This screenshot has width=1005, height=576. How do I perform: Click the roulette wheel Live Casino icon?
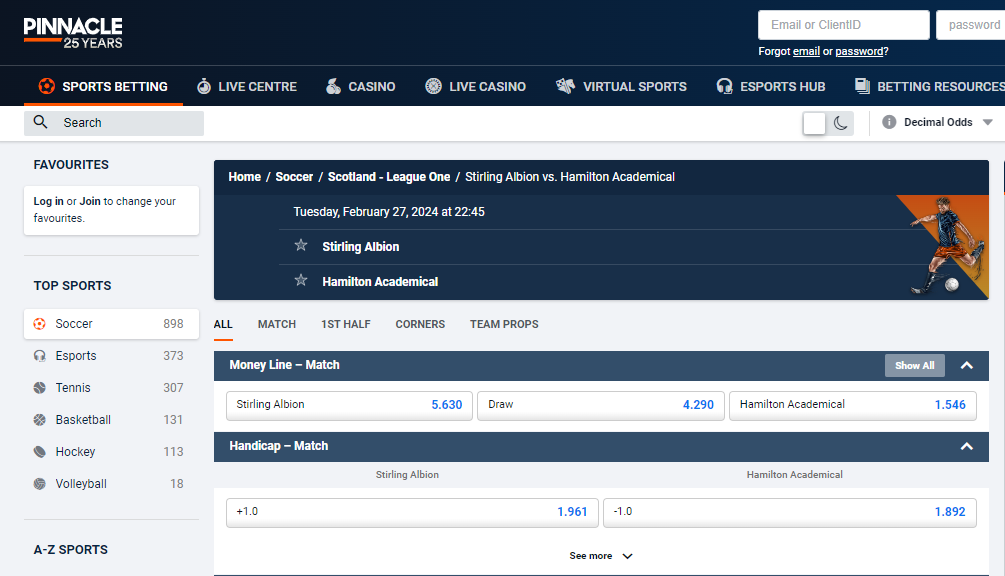coord(433,86)
